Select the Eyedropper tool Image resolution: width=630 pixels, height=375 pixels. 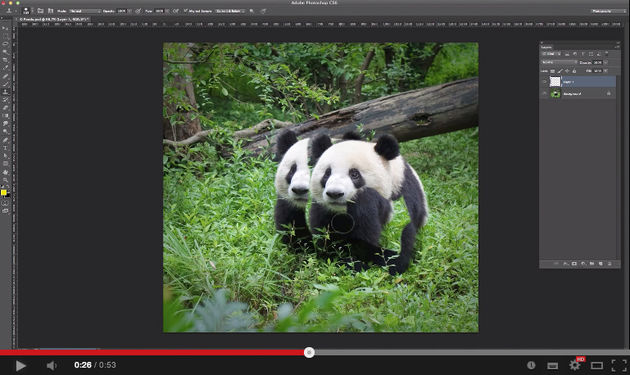click(5, 68)
